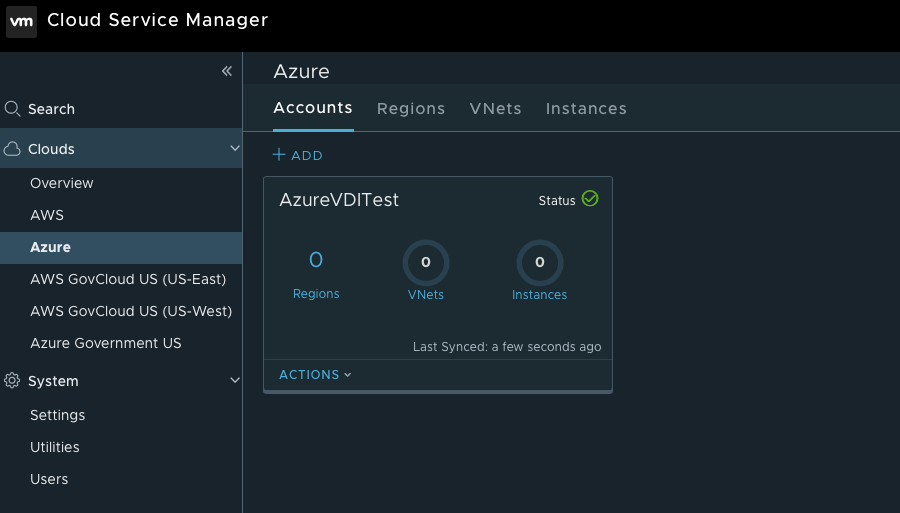Collapse the sidebar with double-chevron icon
Screen dimensions: 900x513
coord(227,71)
